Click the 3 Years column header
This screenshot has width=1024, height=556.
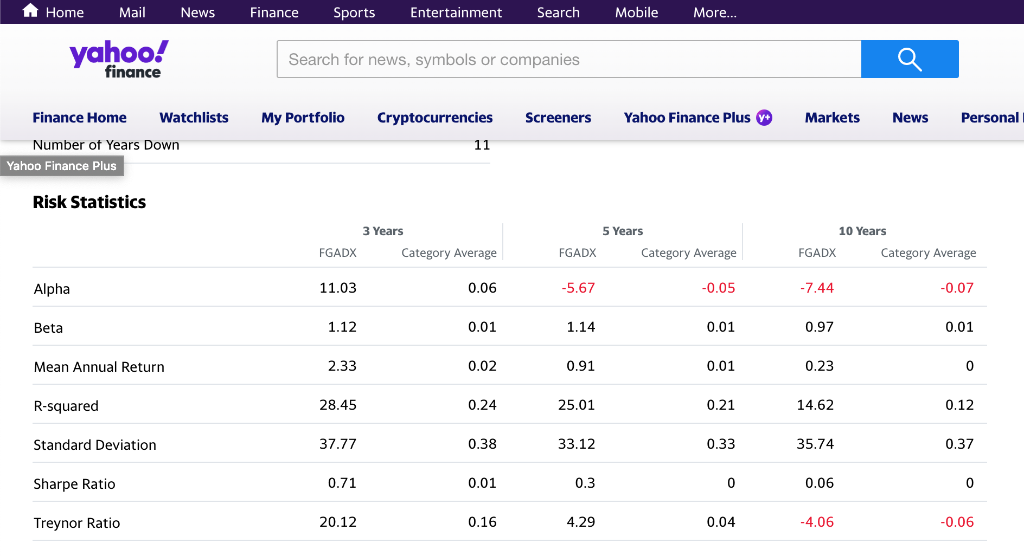383,231
